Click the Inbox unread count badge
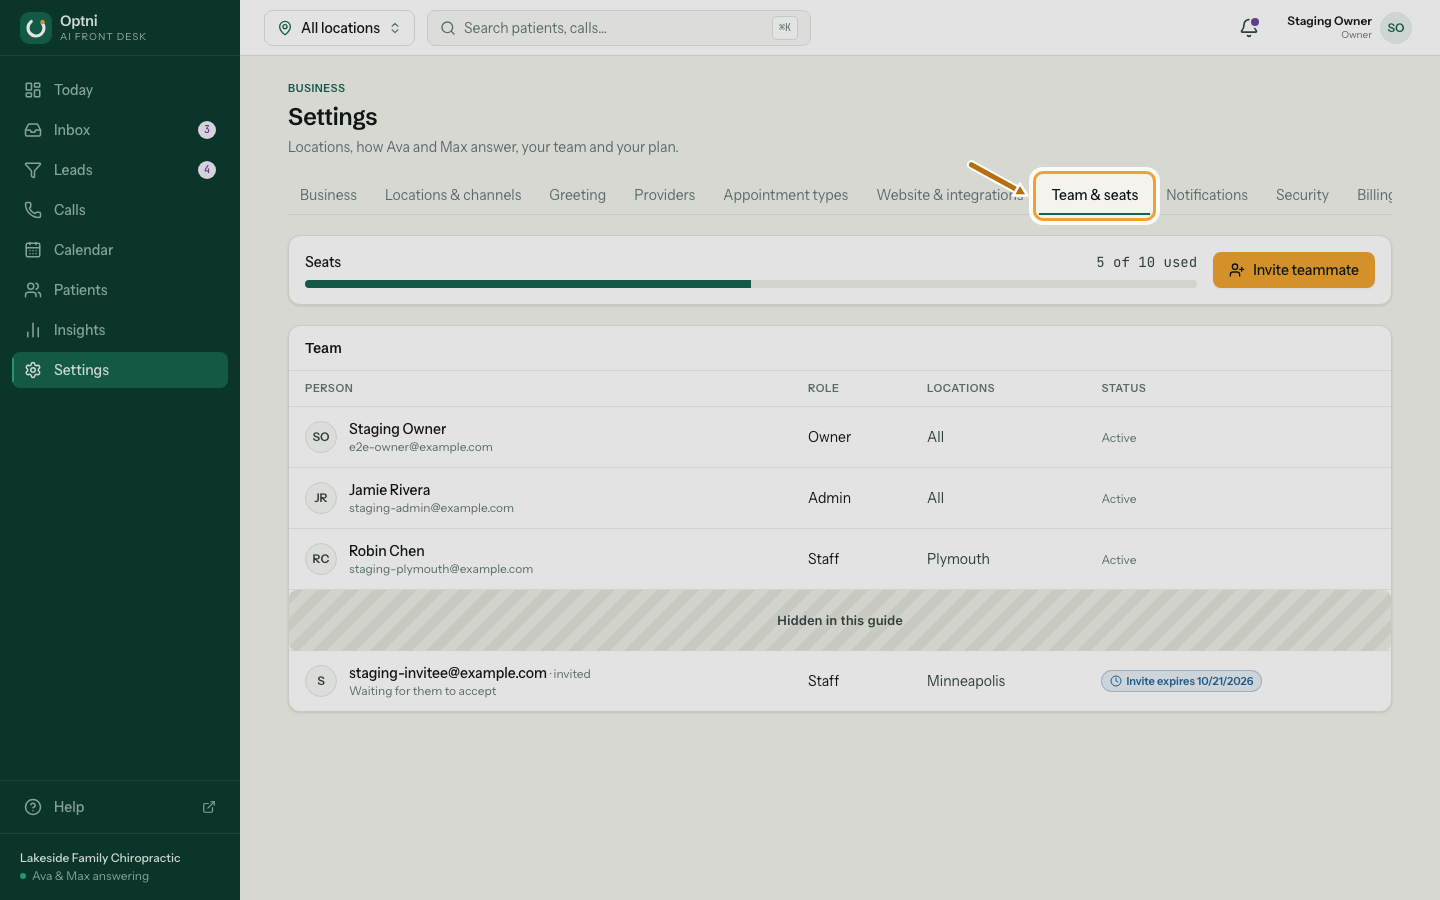 coord(207,130)
